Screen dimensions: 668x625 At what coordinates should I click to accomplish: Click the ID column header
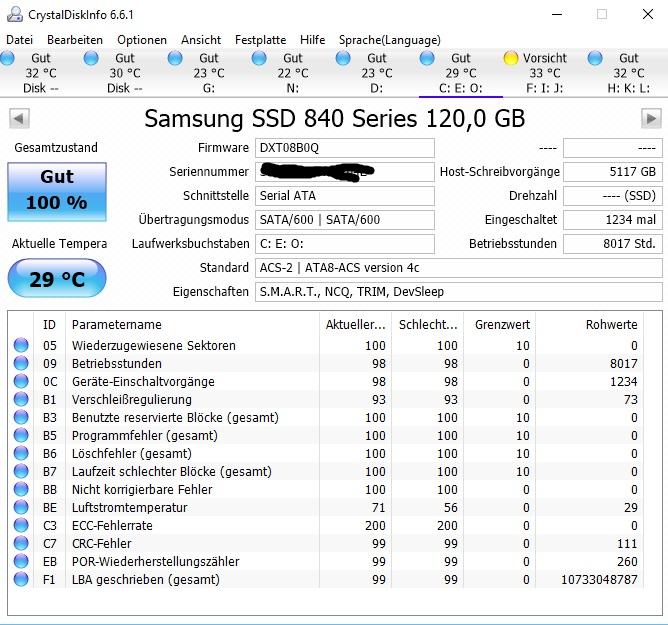point(49,325)
